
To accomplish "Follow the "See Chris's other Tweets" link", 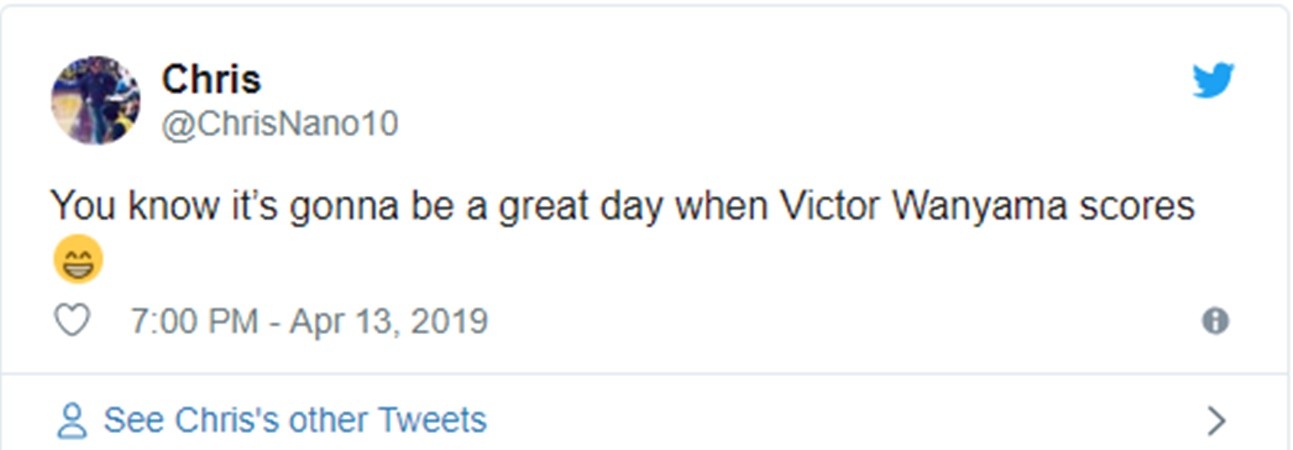I will 295,420.
